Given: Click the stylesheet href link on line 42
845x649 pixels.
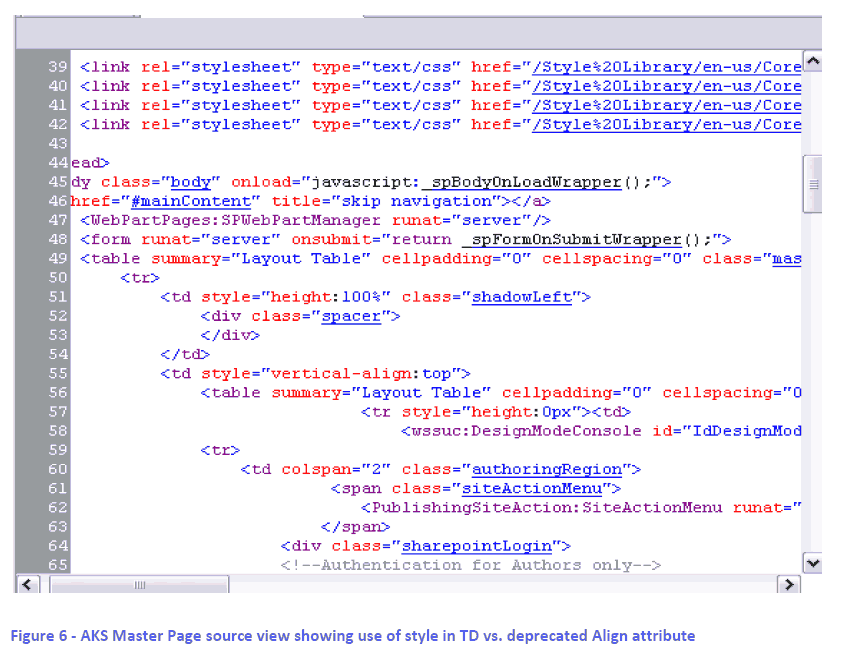Looking at the screenshot, I should 667,125.
